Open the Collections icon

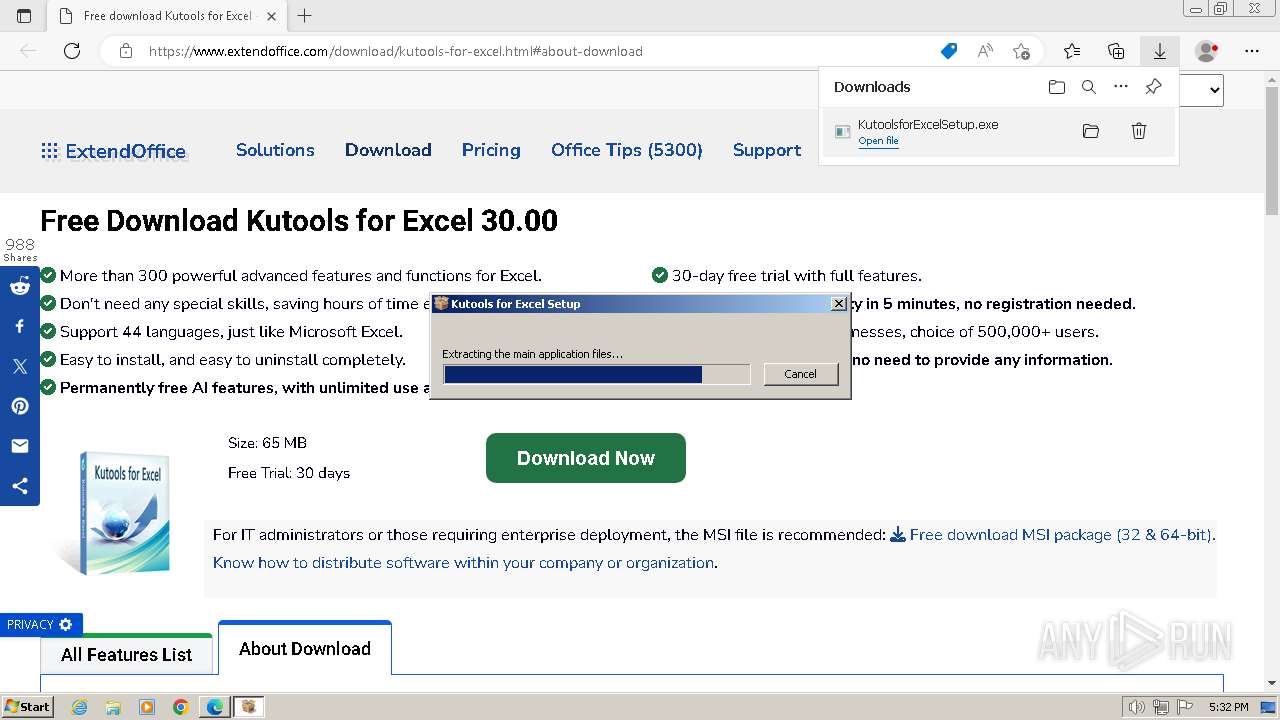[x=1116, y=51]
